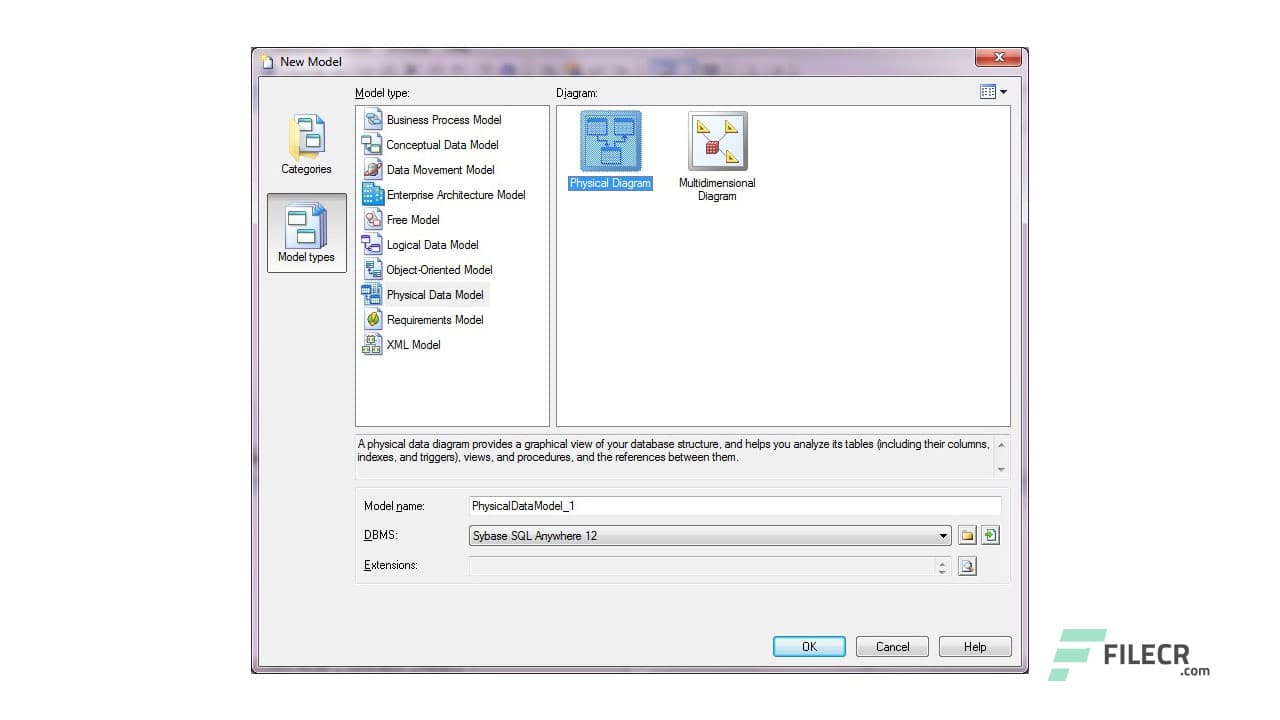The height and width of the screenshot is (720, 1280).
Task: Click the Extensions browse icon
Action: click(x=966, y=565)
